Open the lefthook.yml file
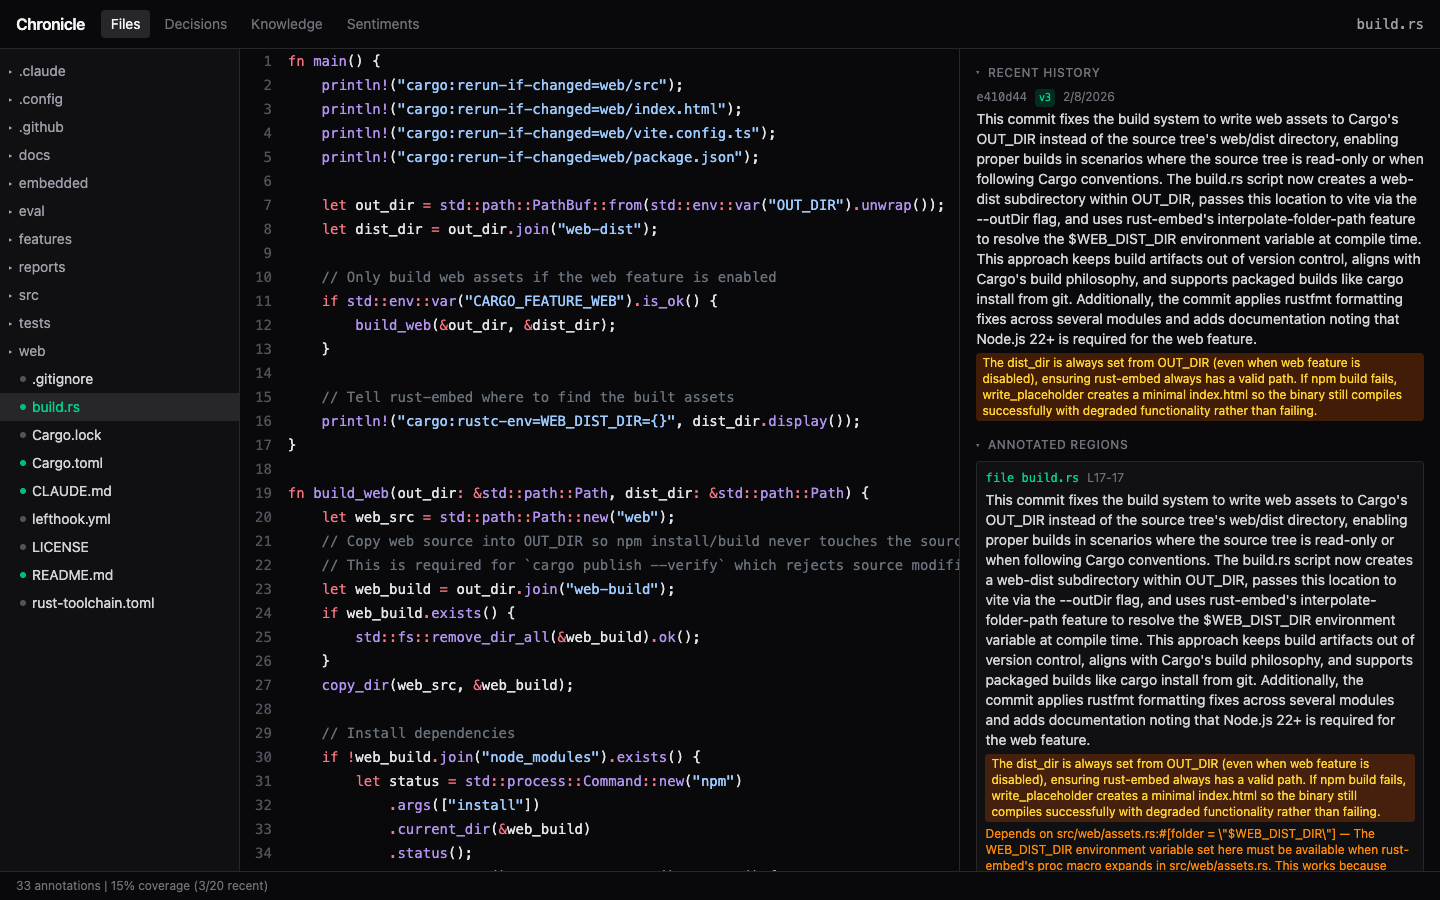 tap(119, 519)
